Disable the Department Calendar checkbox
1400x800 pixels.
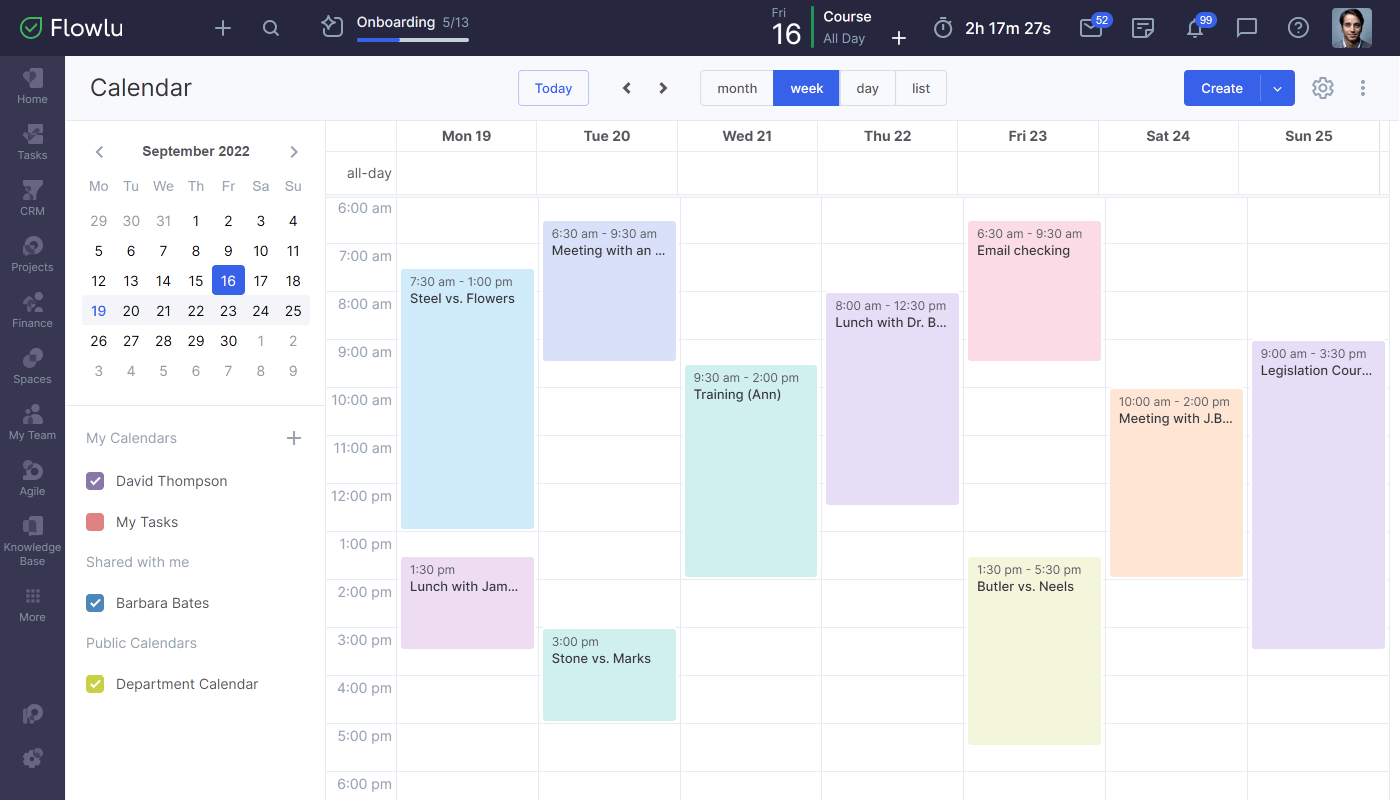[x=94, y=684]
